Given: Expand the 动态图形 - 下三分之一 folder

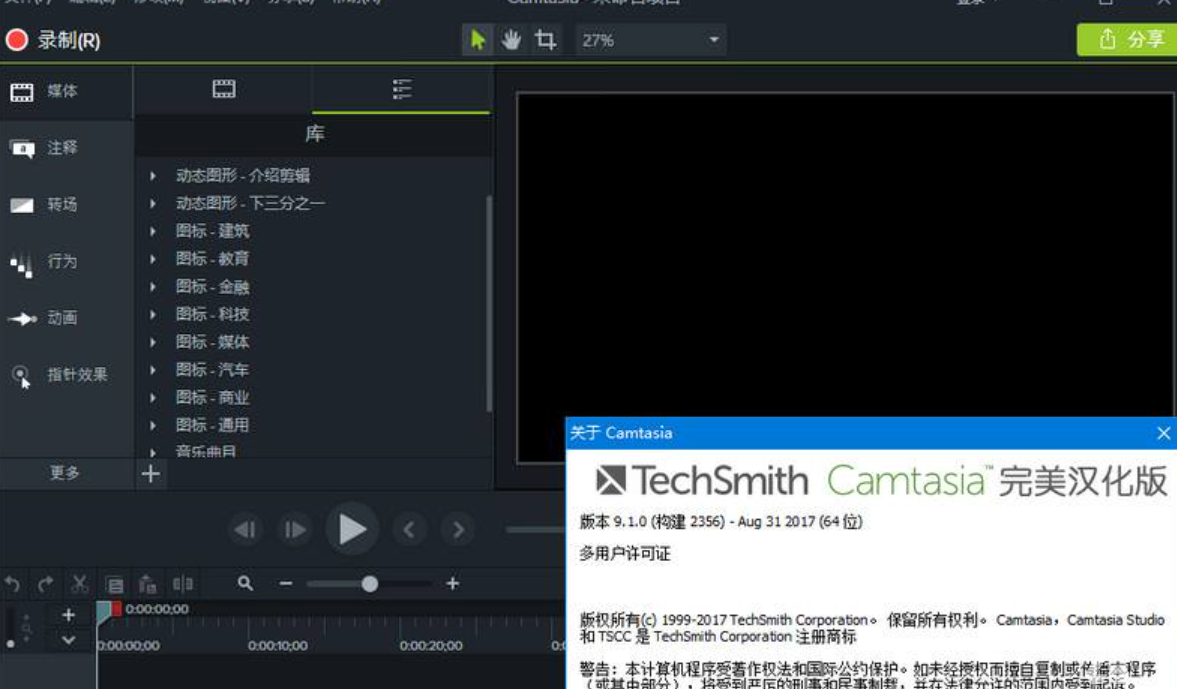Looking at the screenshot, I should (x=153, y=203).
